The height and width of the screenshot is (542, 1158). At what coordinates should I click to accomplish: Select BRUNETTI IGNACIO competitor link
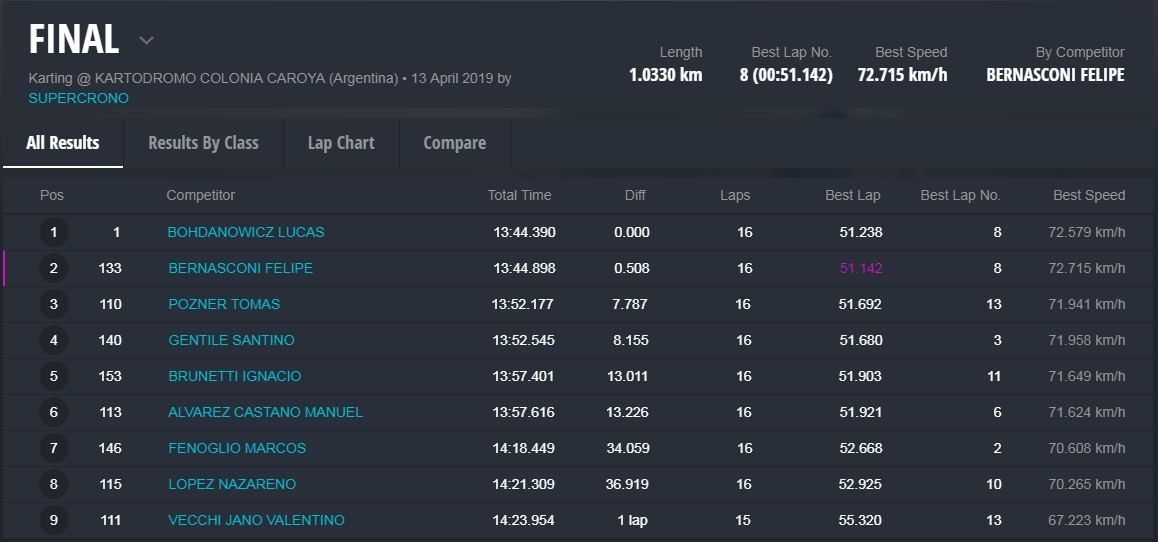pyautogui.click(x=234, y=376)
